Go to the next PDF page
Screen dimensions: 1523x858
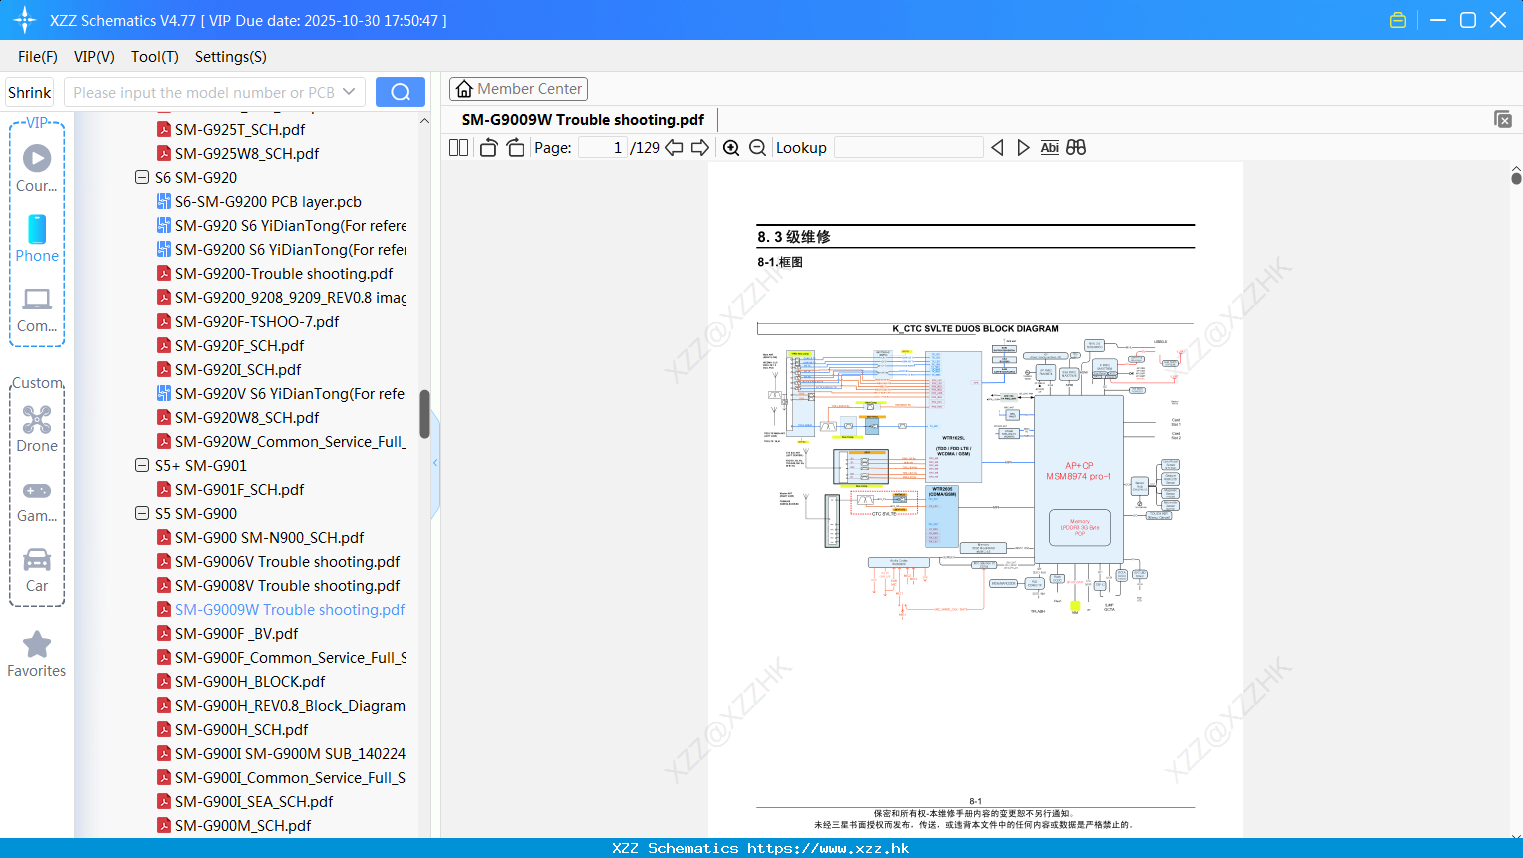pyautogui.click(x=700, y=147)
